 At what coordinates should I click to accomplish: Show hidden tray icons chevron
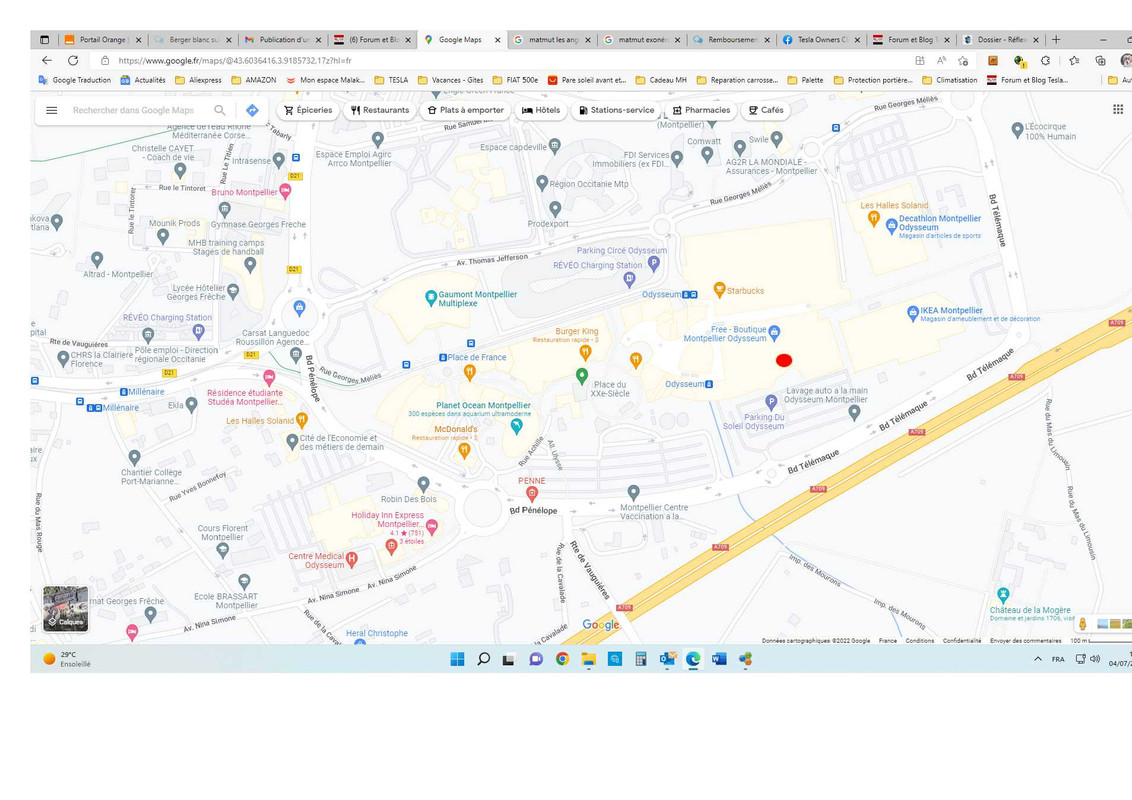[1037, 658]
